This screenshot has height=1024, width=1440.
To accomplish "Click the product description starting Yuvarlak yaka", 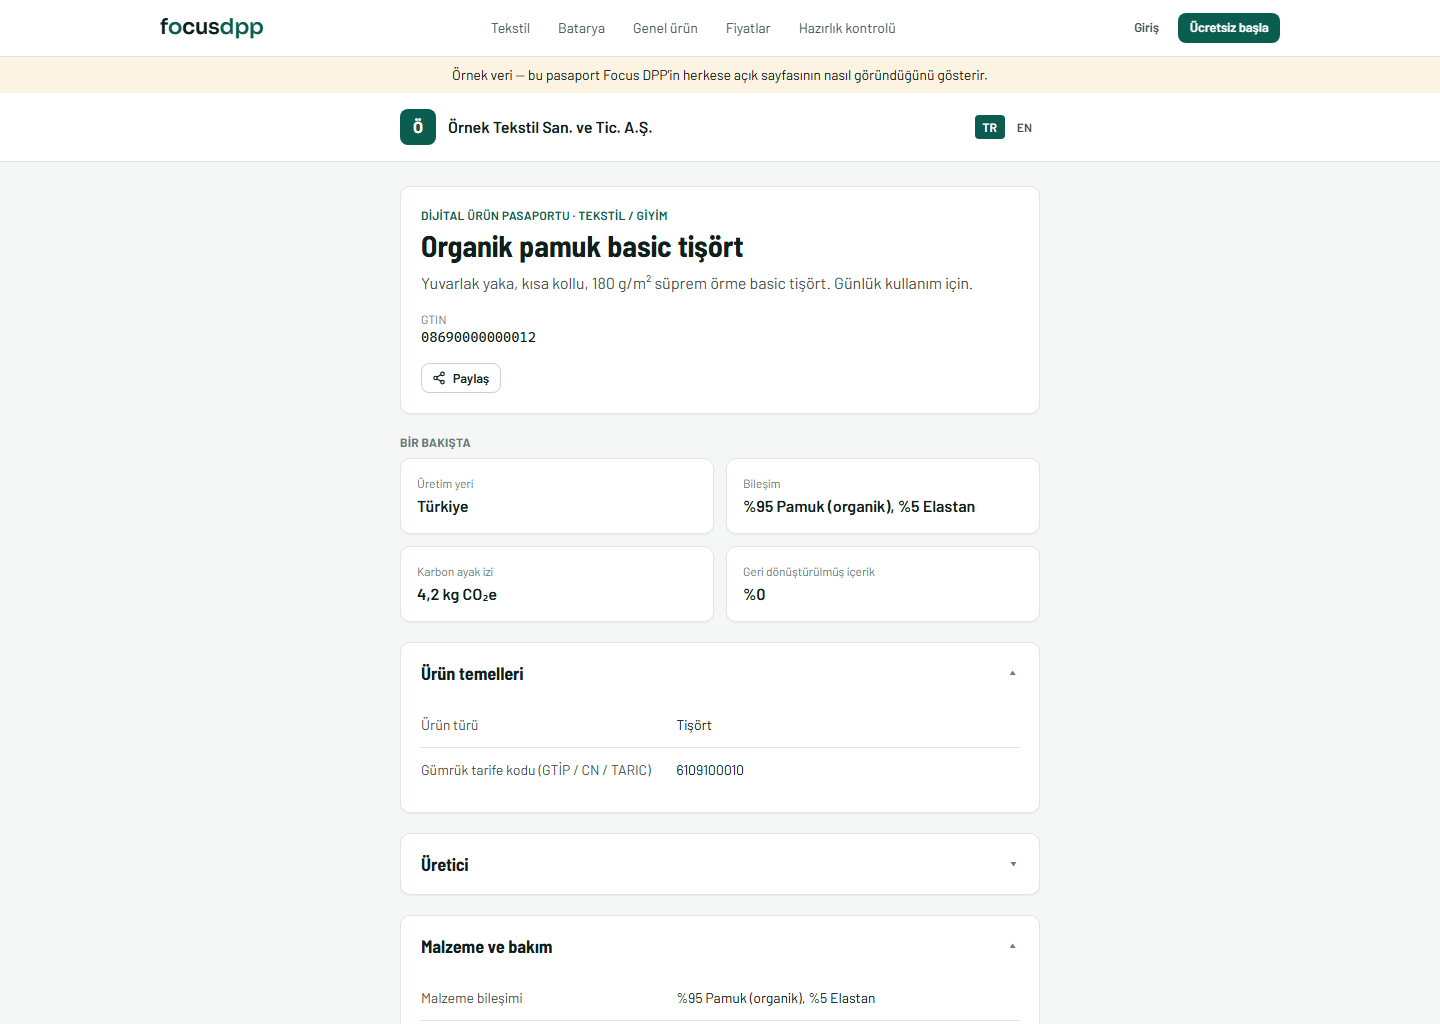I will coord(697,284).
